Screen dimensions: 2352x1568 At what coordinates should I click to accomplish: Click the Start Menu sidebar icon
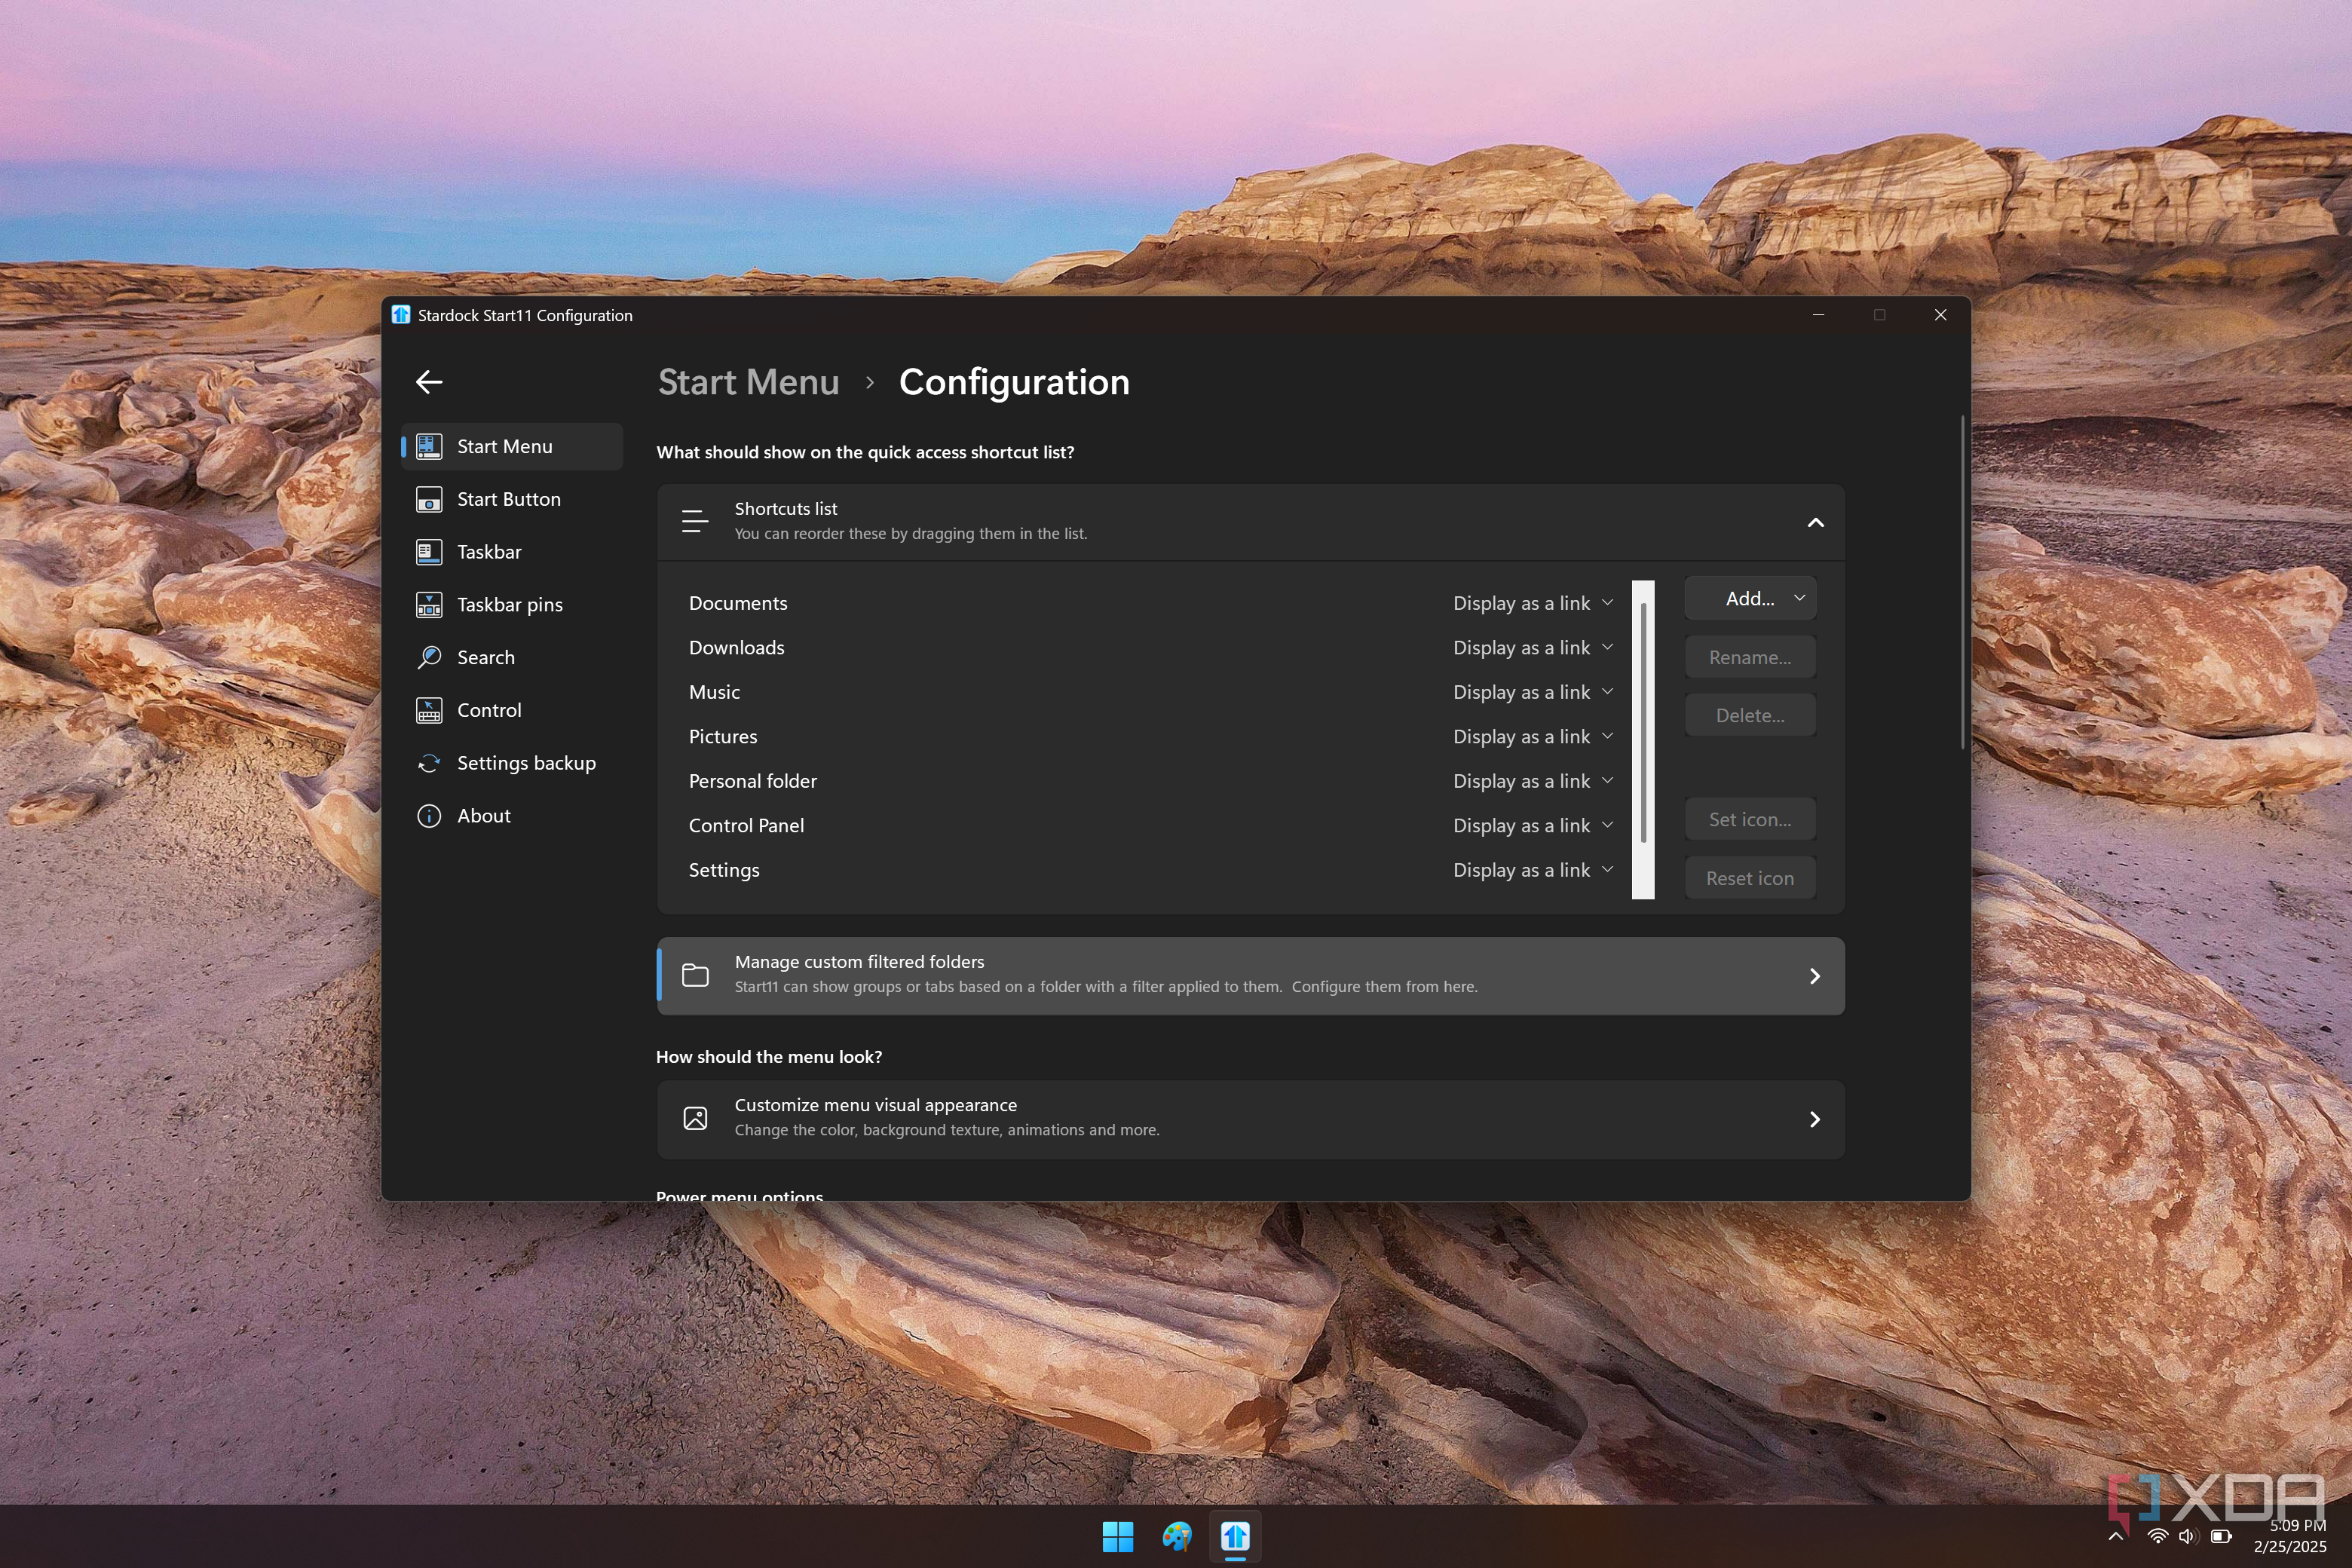(x=429, y=446)
